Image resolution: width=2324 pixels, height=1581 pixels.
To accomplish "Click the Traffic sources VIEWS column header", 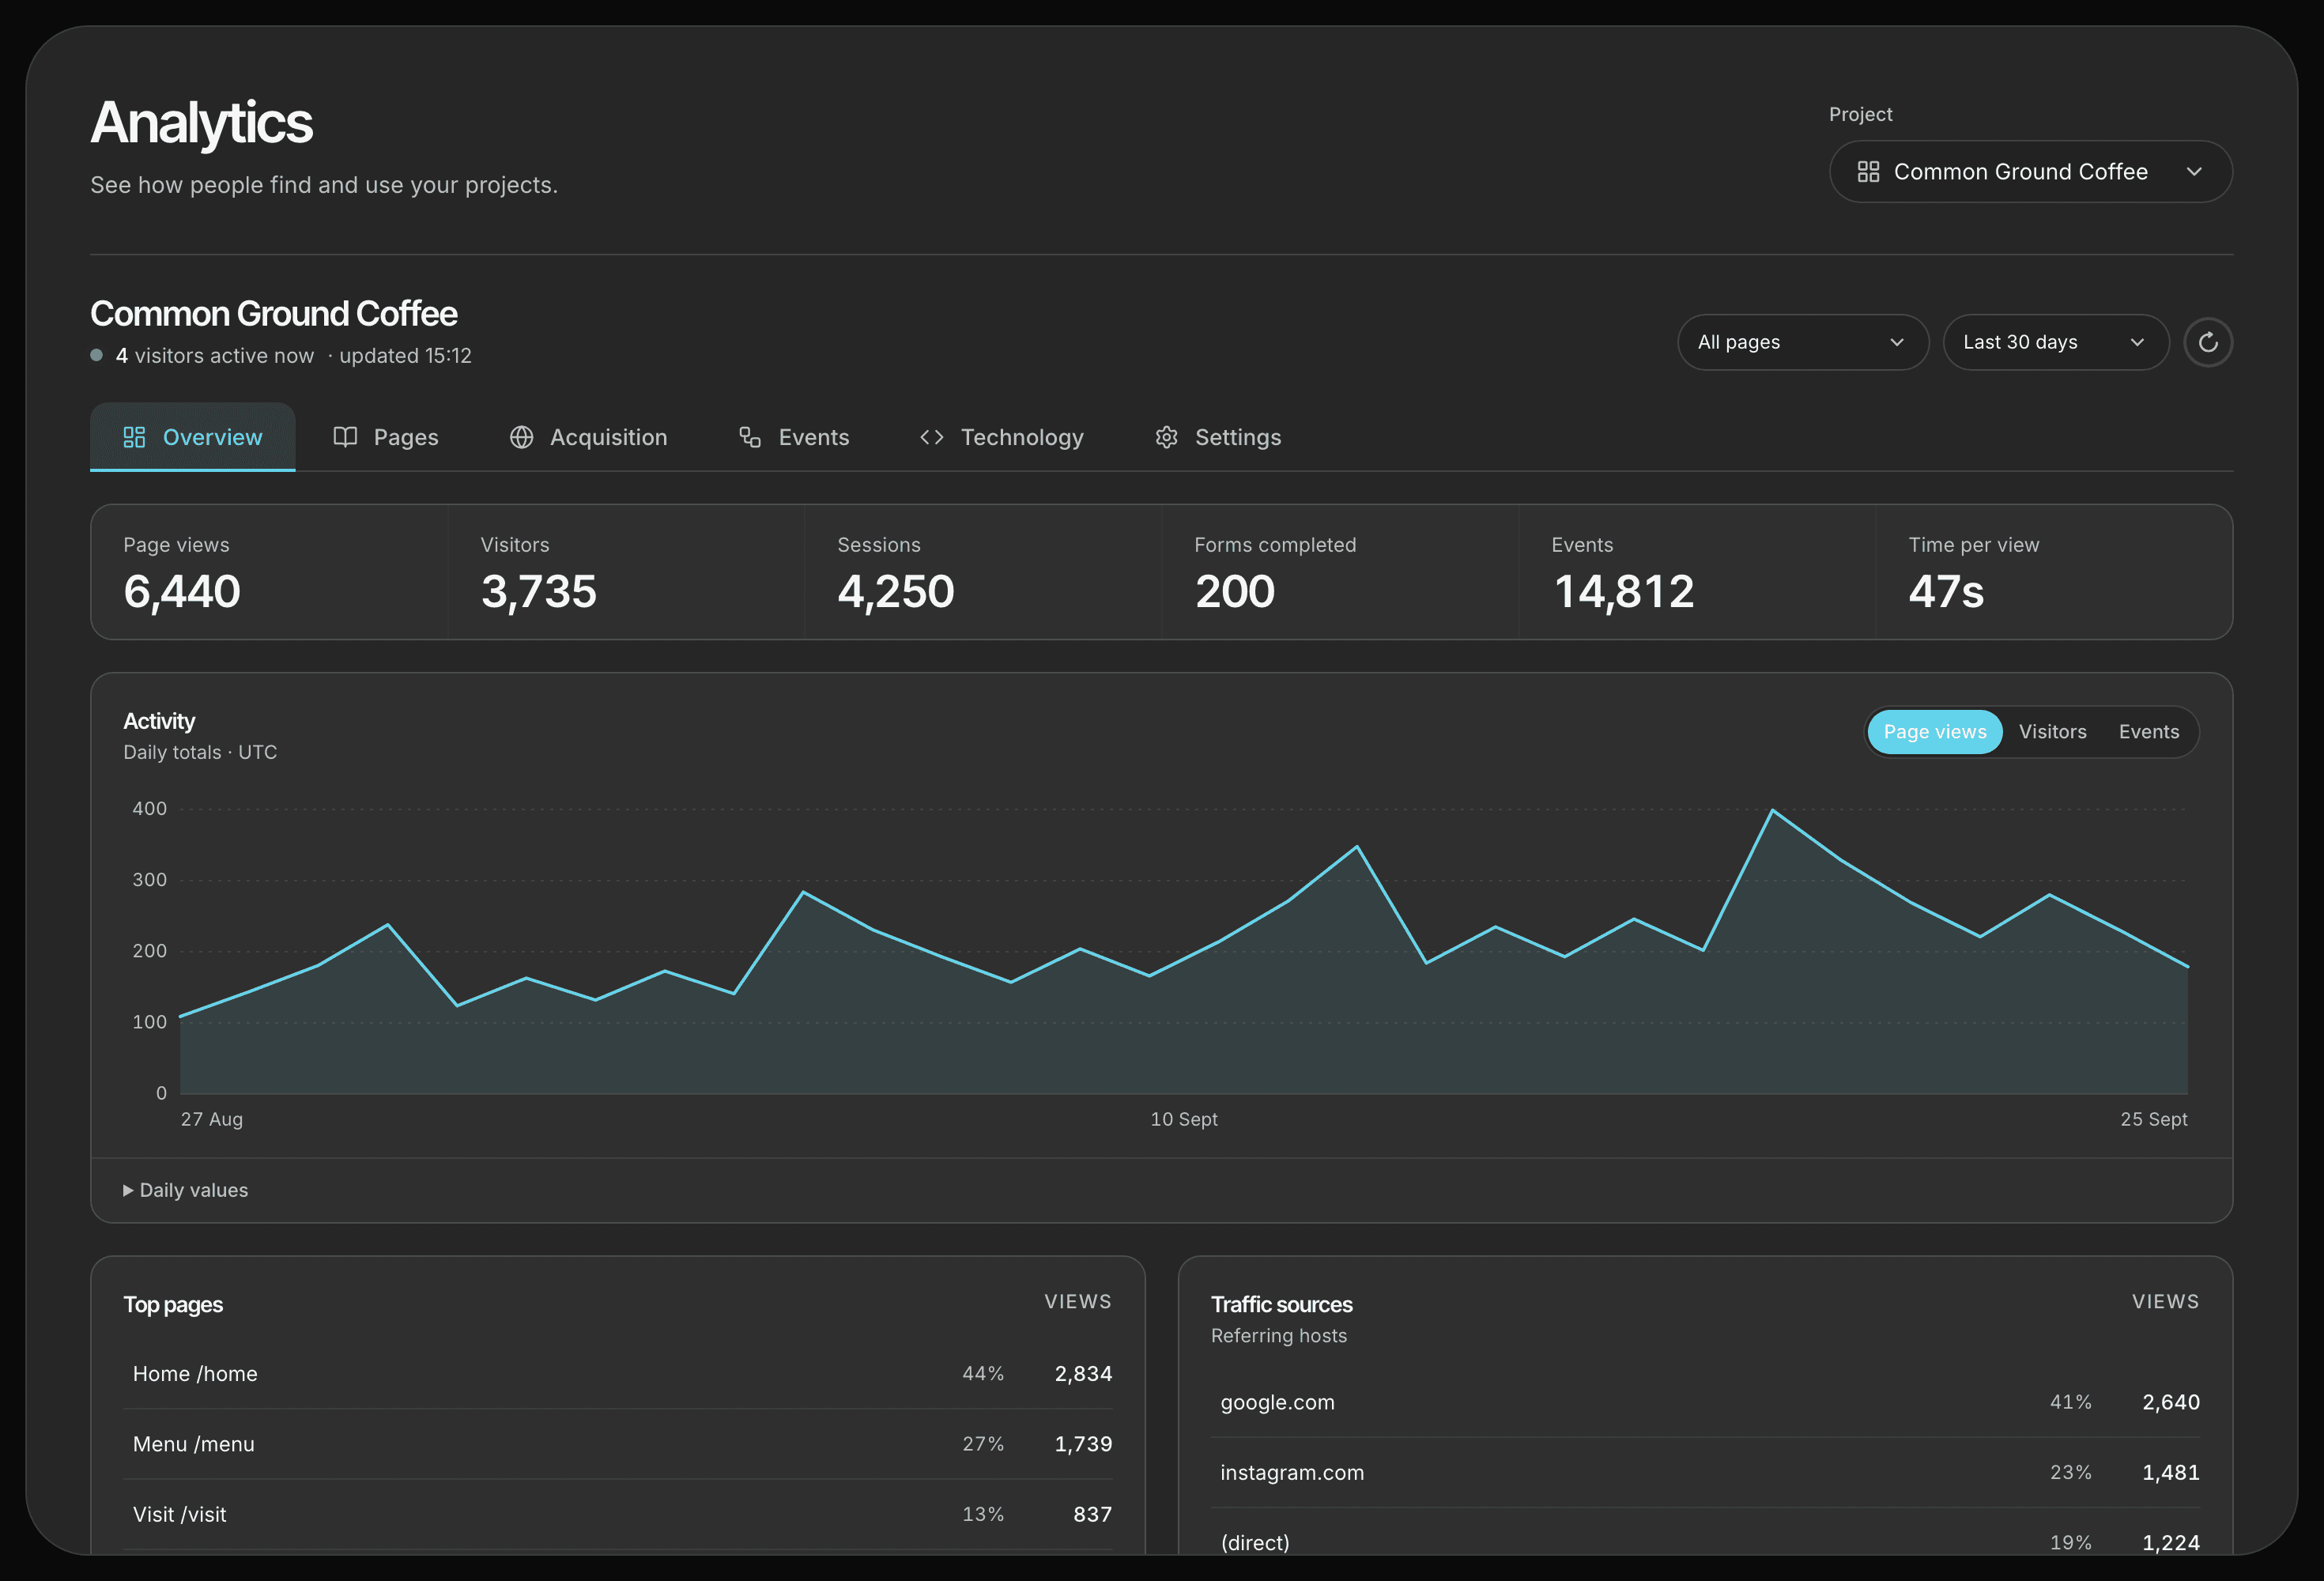I will coord(2165,1301).
